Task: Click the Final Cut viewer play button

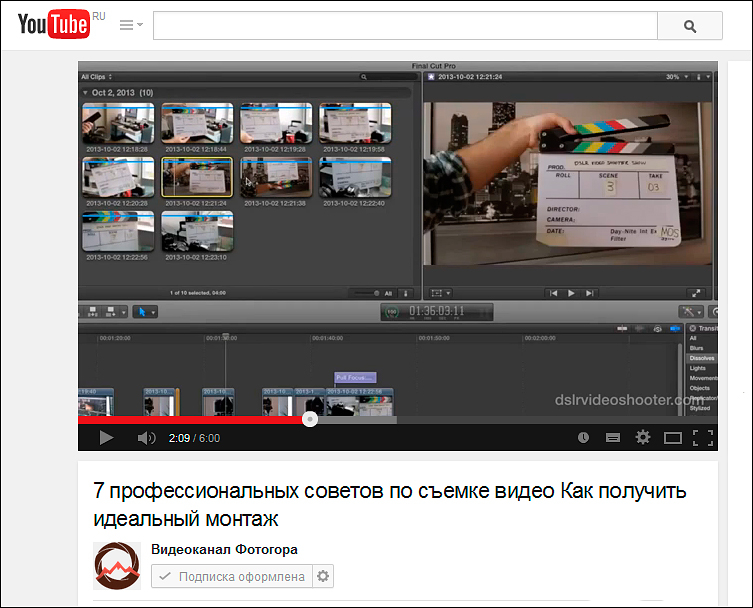Action: point(571,293)
